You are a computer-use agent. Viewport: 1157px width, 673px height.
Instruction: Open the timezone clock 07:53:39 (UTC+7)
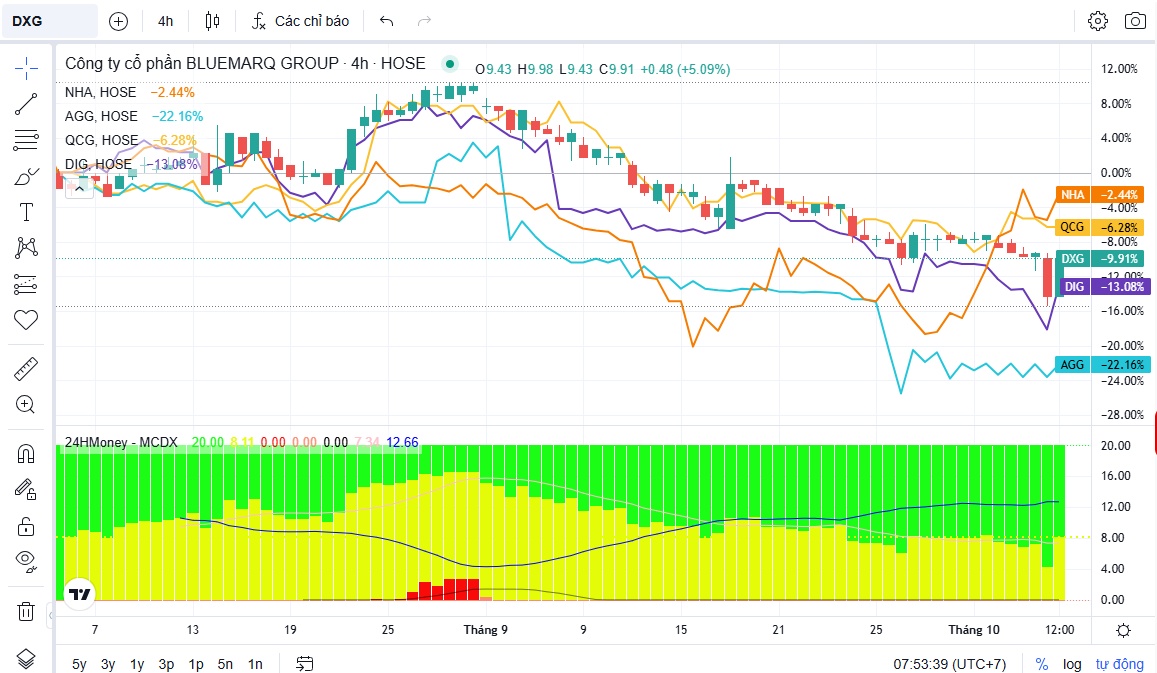pos(950,664)
